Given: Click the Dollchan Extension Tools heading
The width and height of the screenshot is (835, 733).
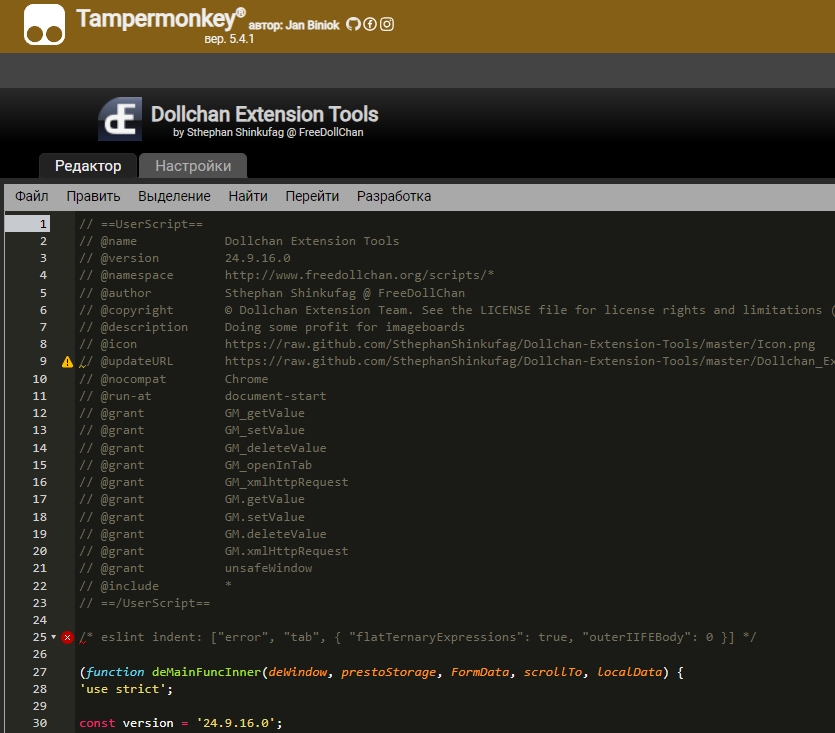Looking at the screenshot, I should point(265,115).
